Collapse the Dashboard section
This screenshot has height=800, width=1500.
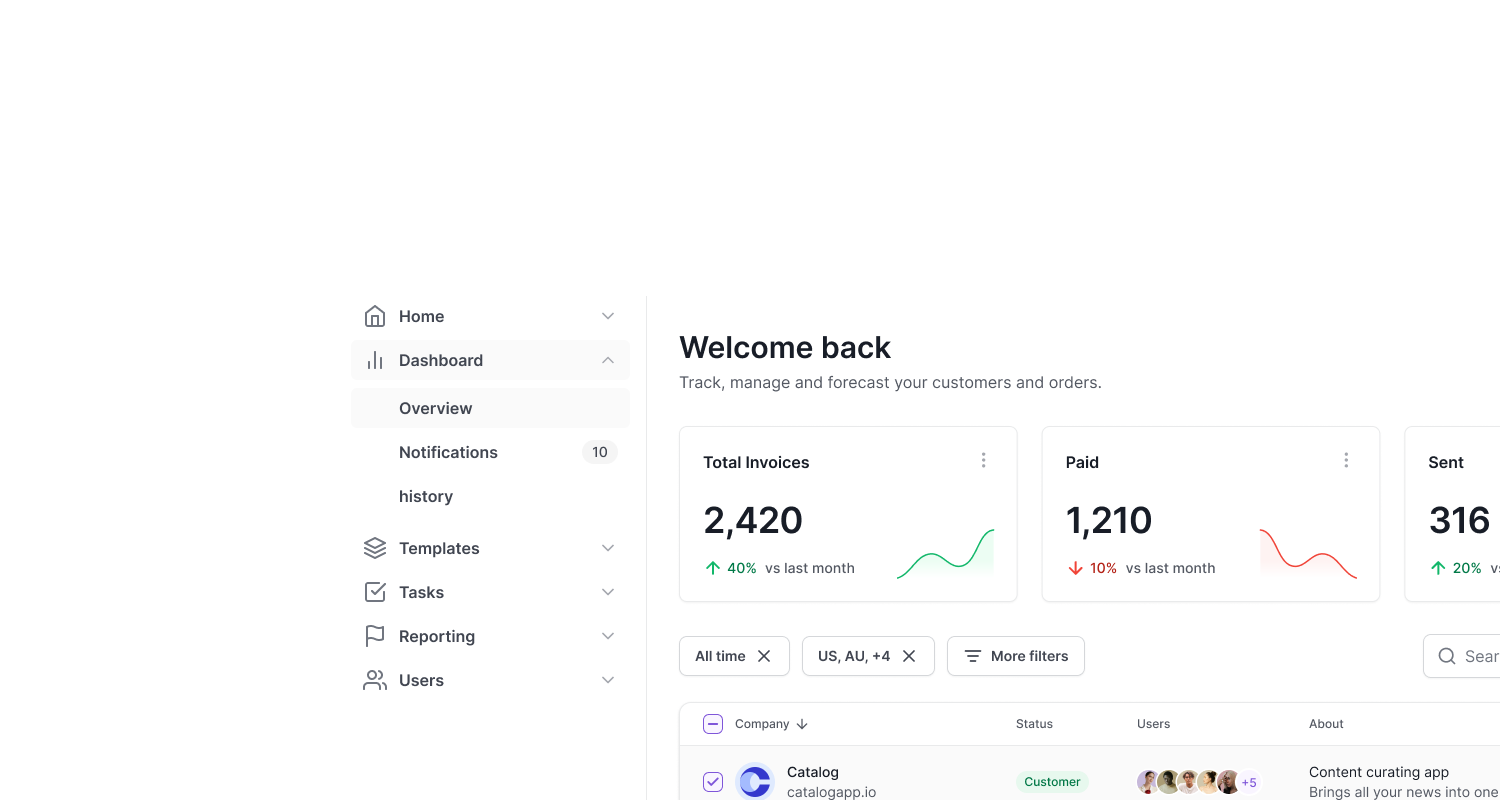tap(607, 359)
